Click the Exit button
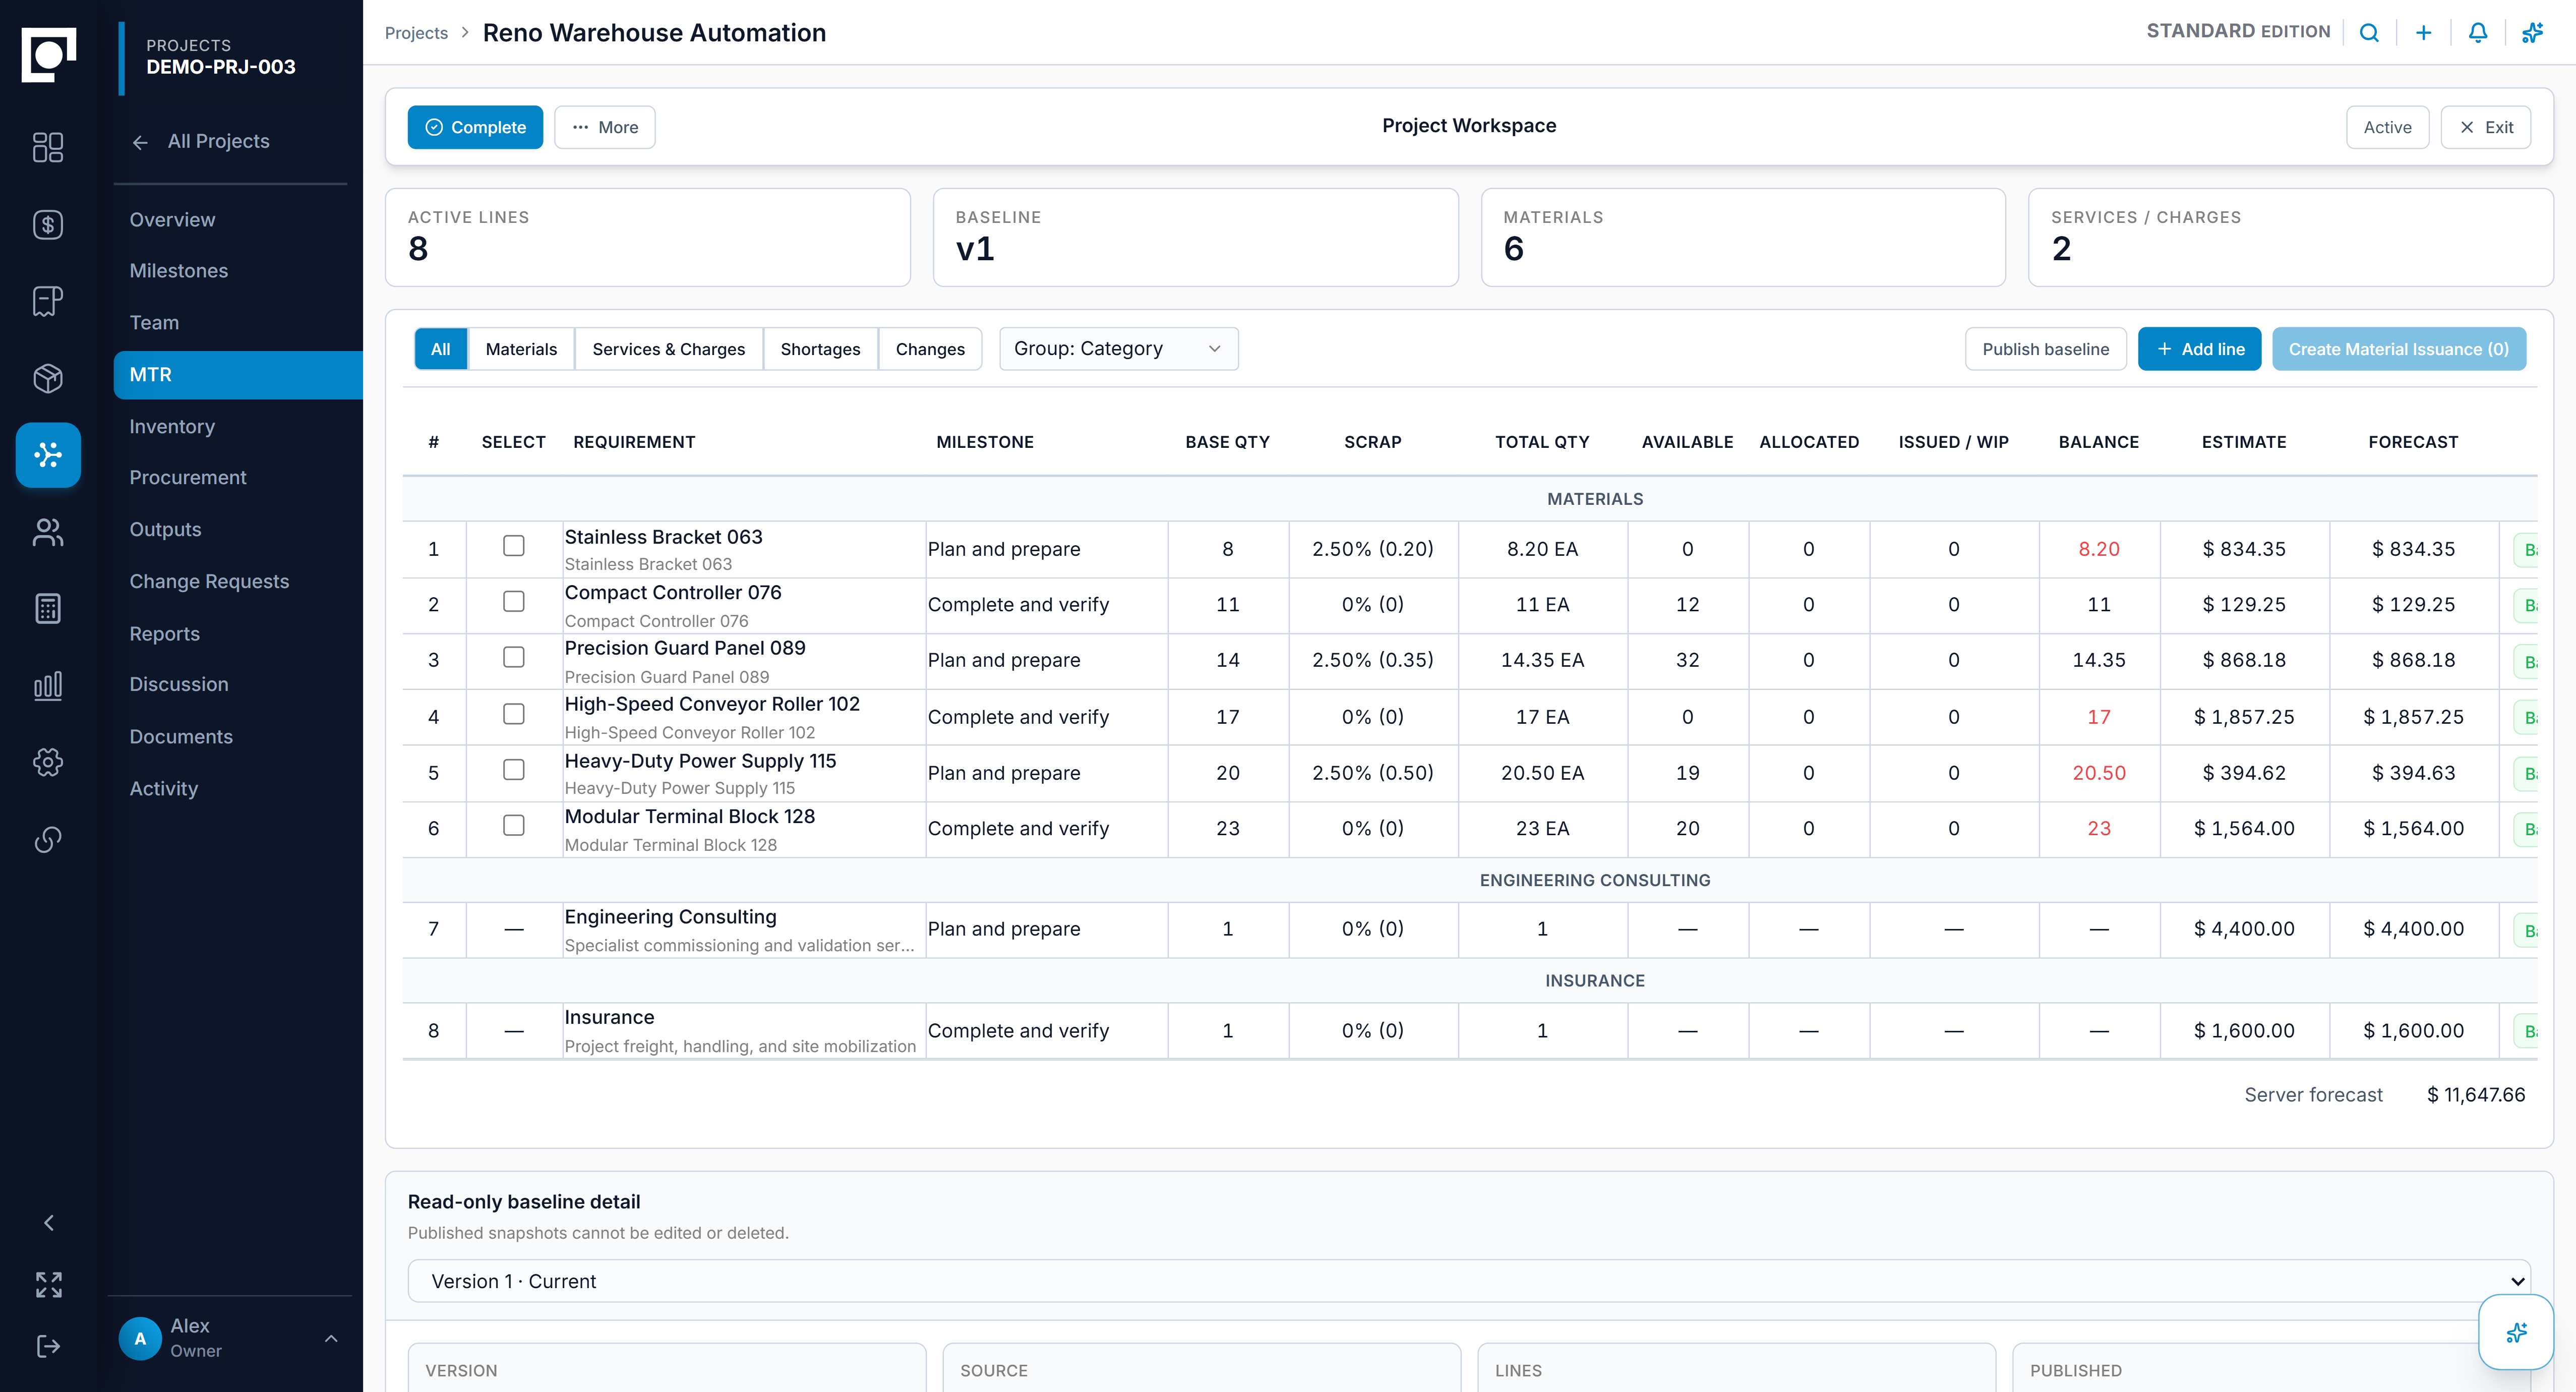Viewport: 2576px width, 1392px height. pyautogui.click(x=2485, y=127)
